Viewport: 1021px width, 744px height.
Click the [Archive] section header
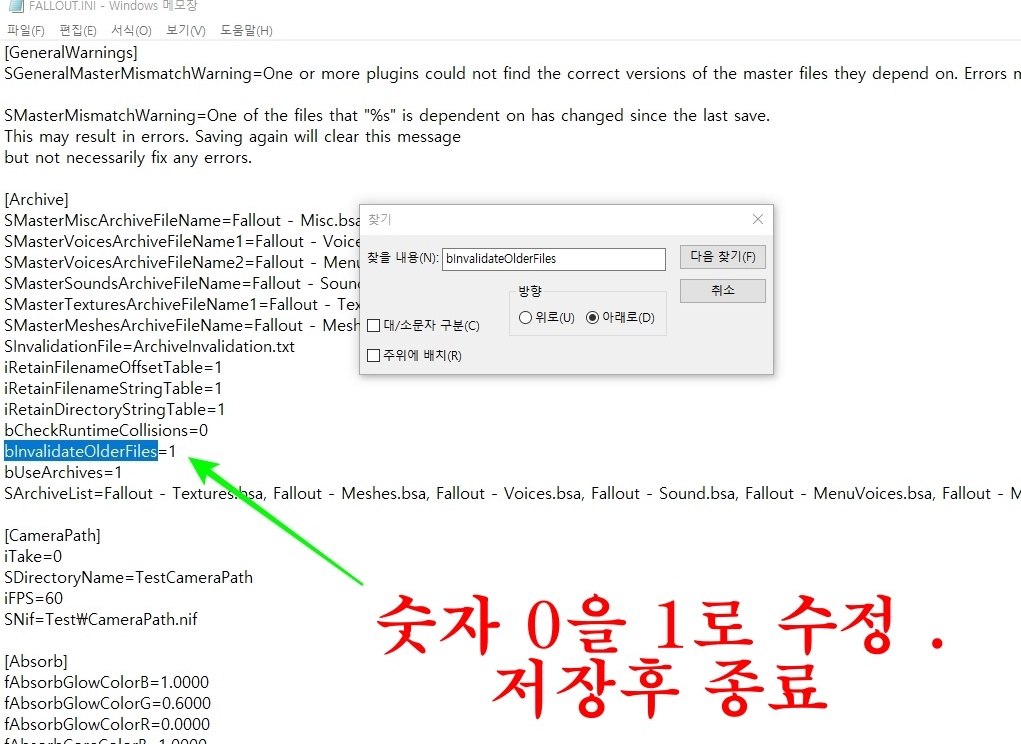[36, 200]
